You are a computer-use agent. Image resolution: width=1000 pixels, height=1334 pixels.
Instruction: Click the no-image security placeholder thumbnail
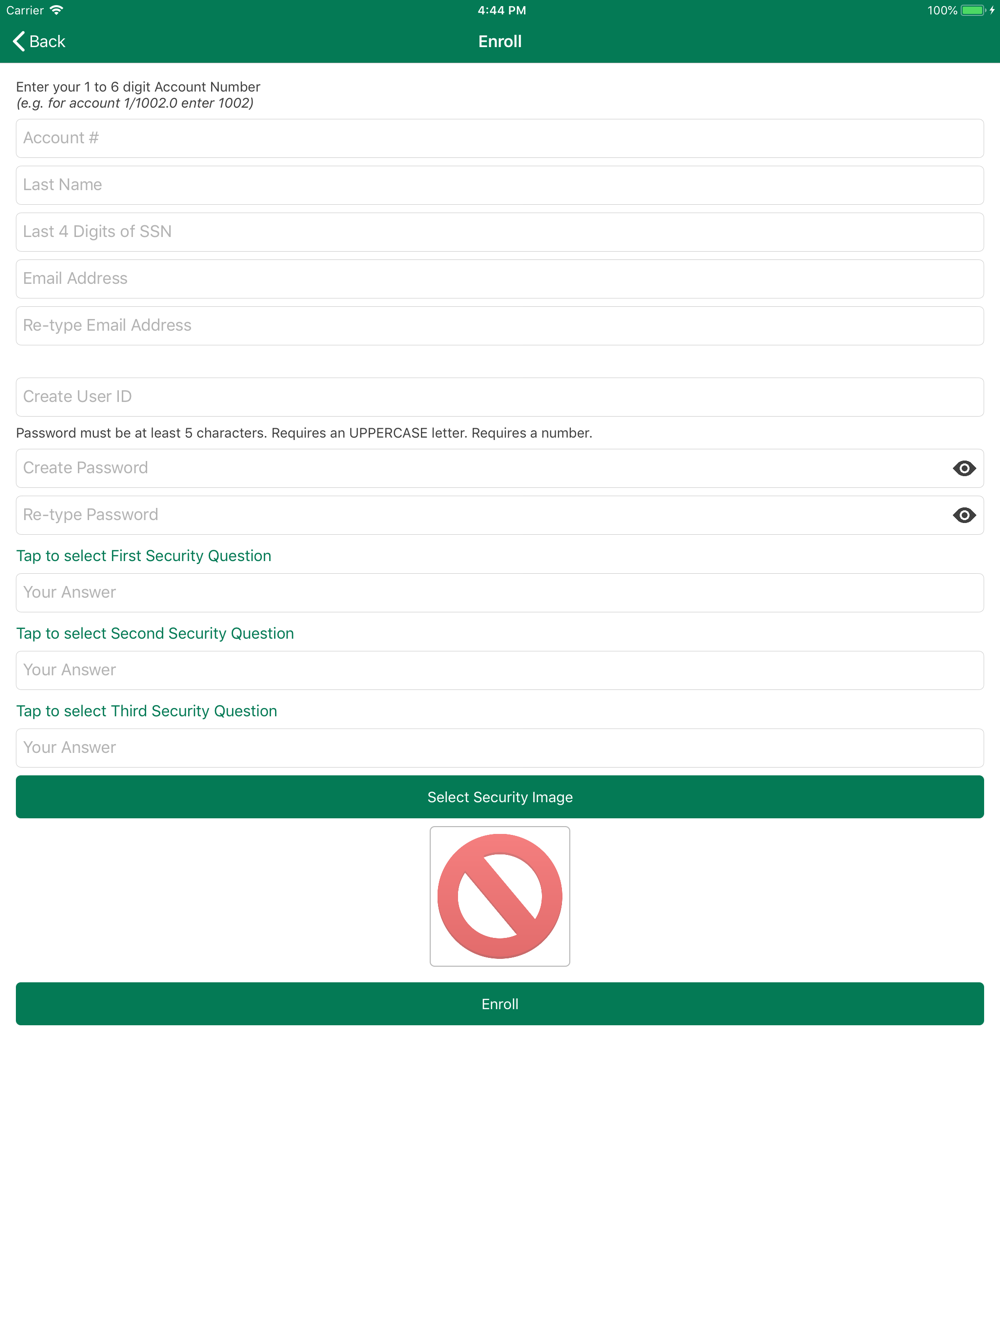[x=500, y=896]
